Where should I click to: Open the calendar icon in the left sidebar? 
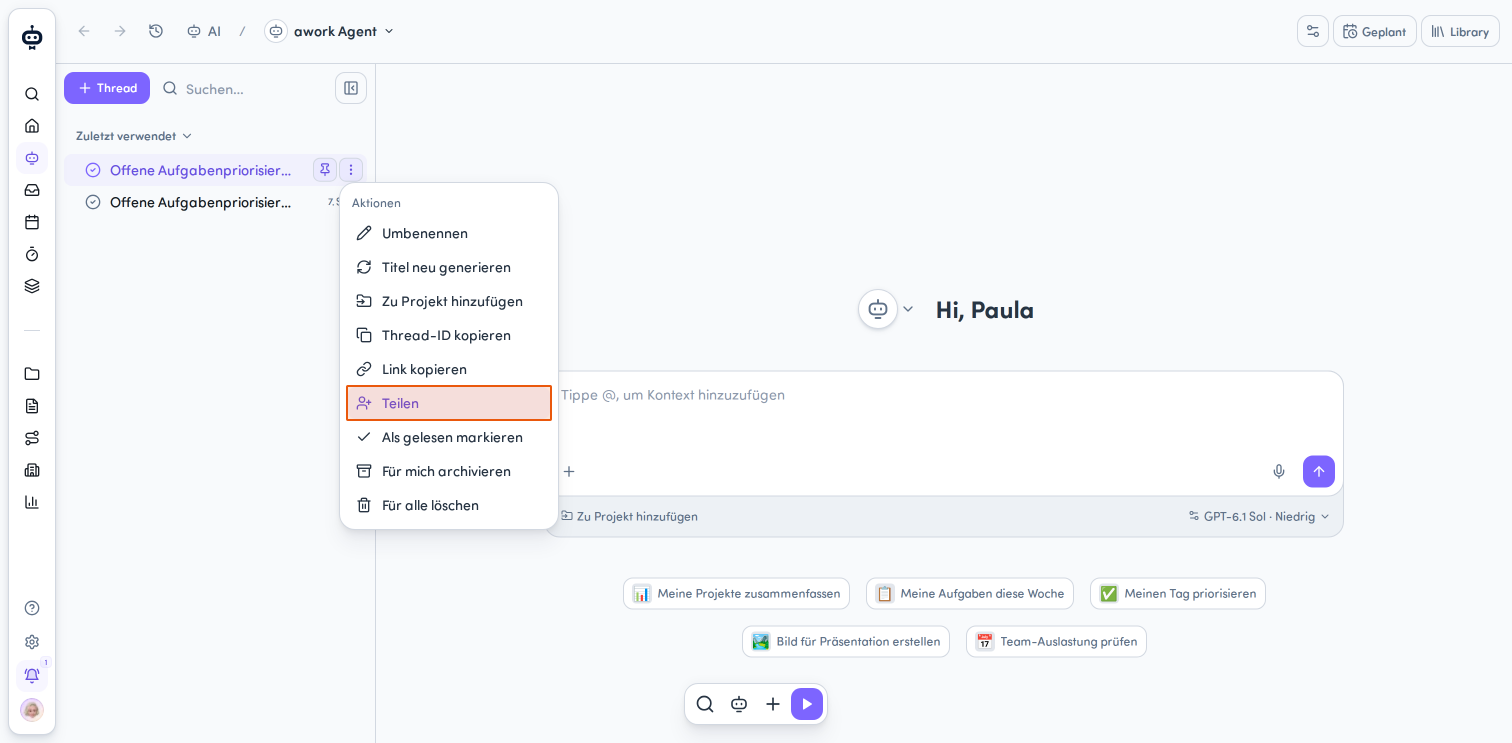(x=32, y=222)
